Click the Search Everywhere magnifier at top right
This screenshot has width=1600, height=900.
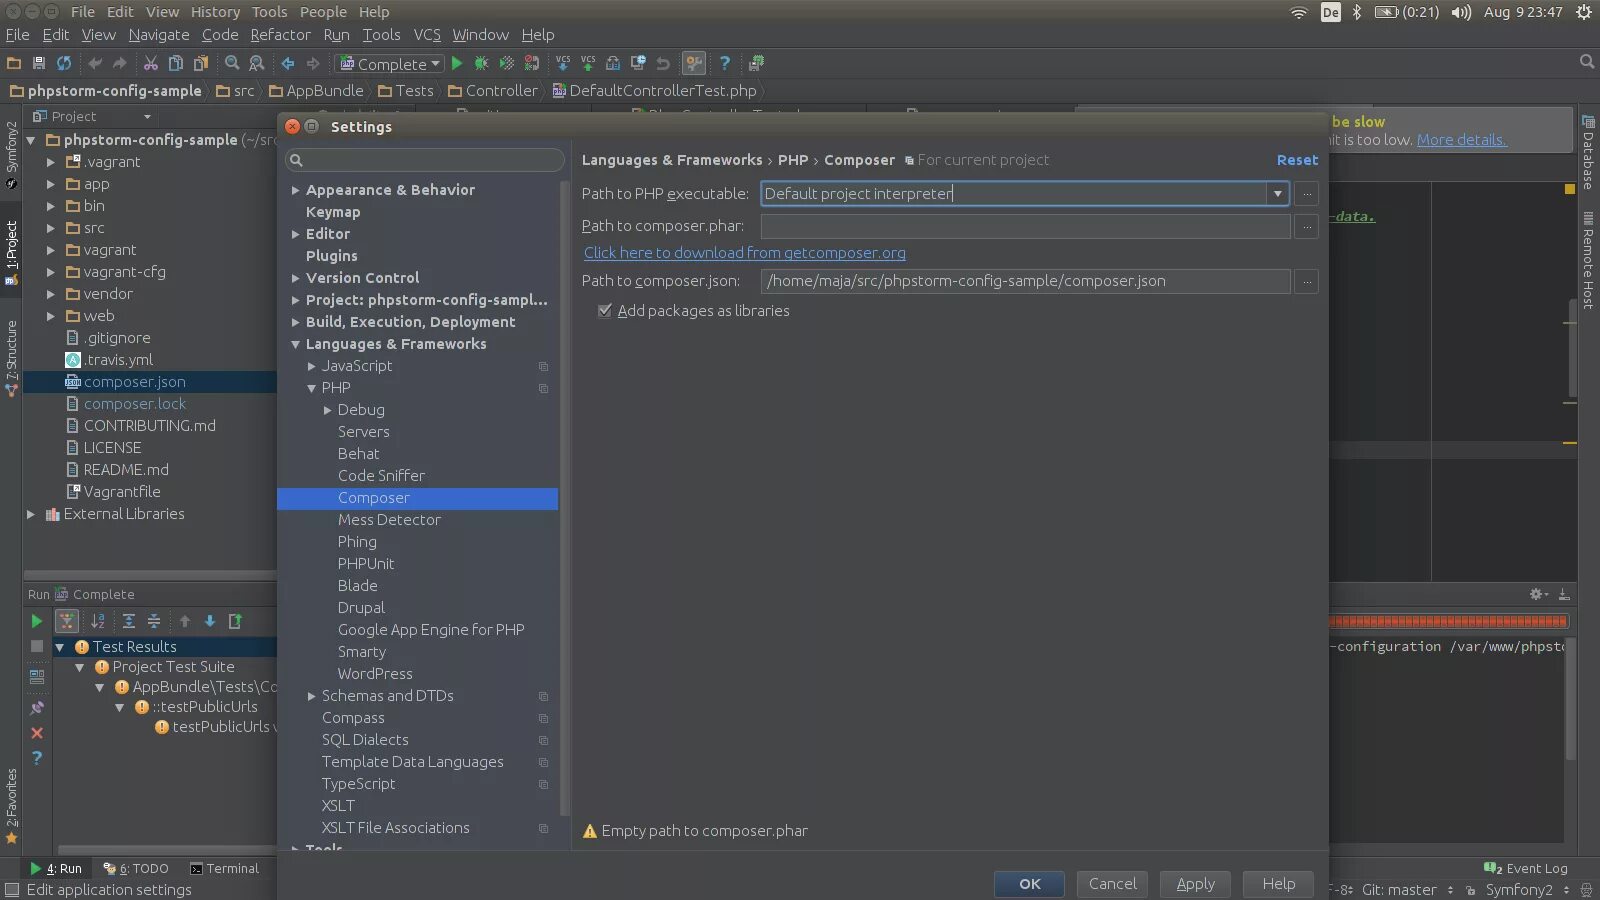point(1586,62)
